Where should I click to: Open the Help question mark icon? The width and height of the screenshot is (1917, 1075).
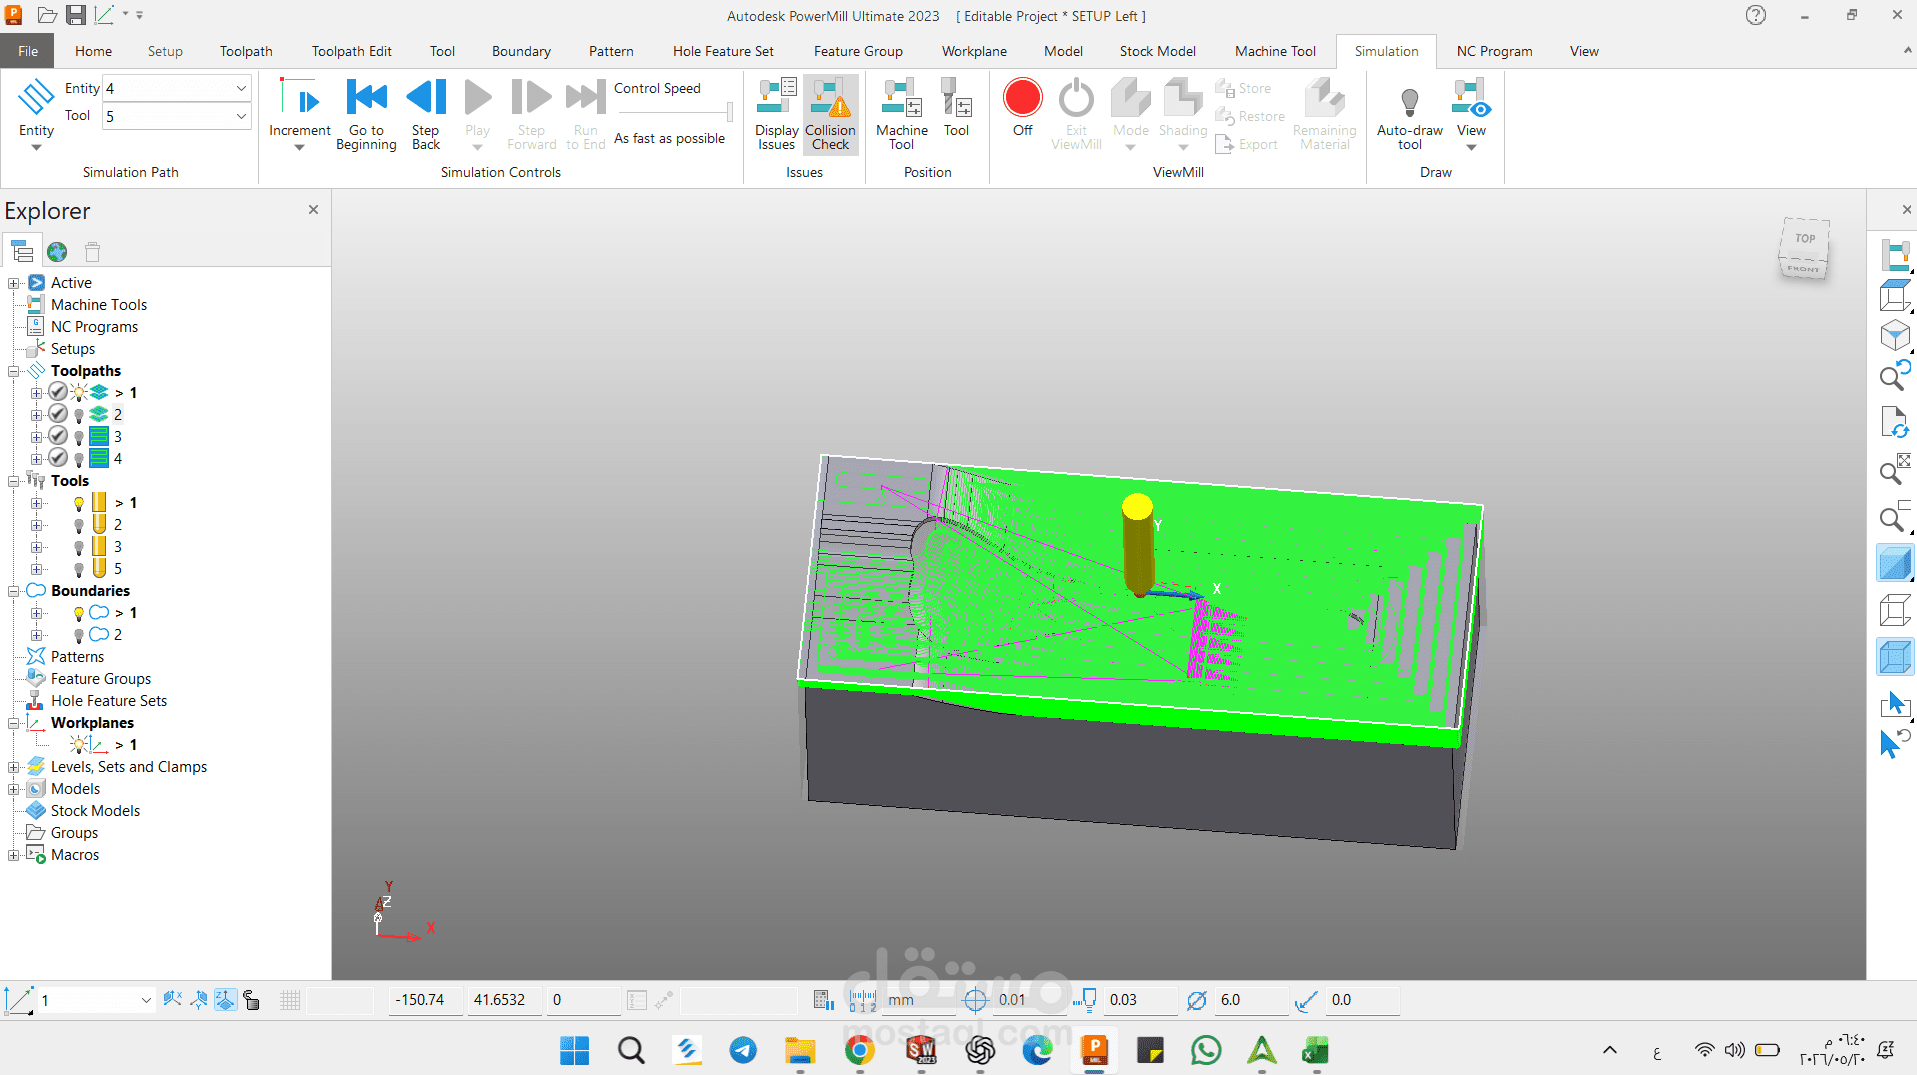pyautogui.click(x=1756, y=15)
